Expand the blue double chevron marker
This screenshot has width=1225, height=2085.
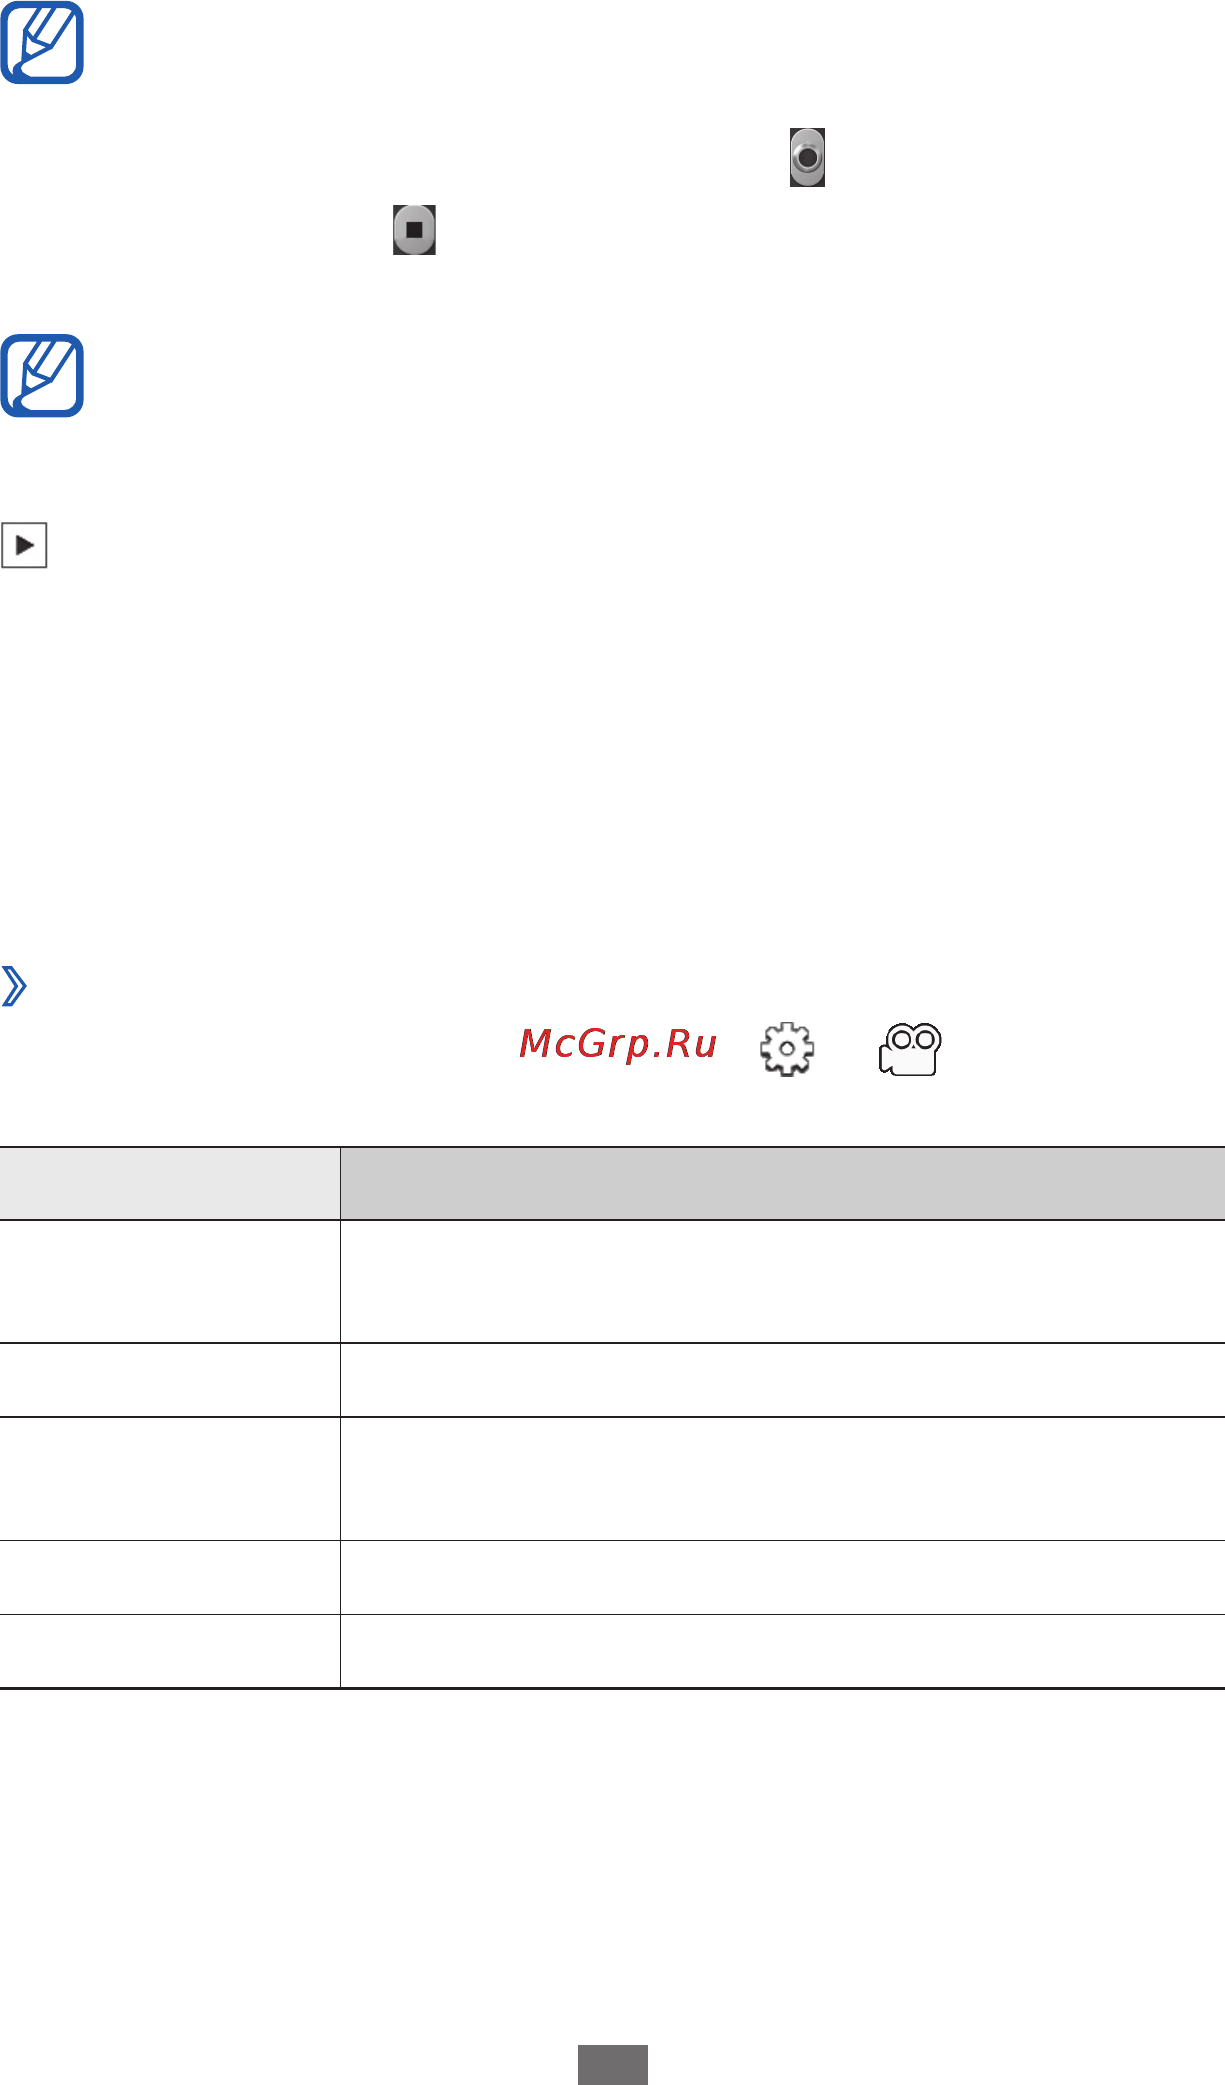tap(14, 986)
